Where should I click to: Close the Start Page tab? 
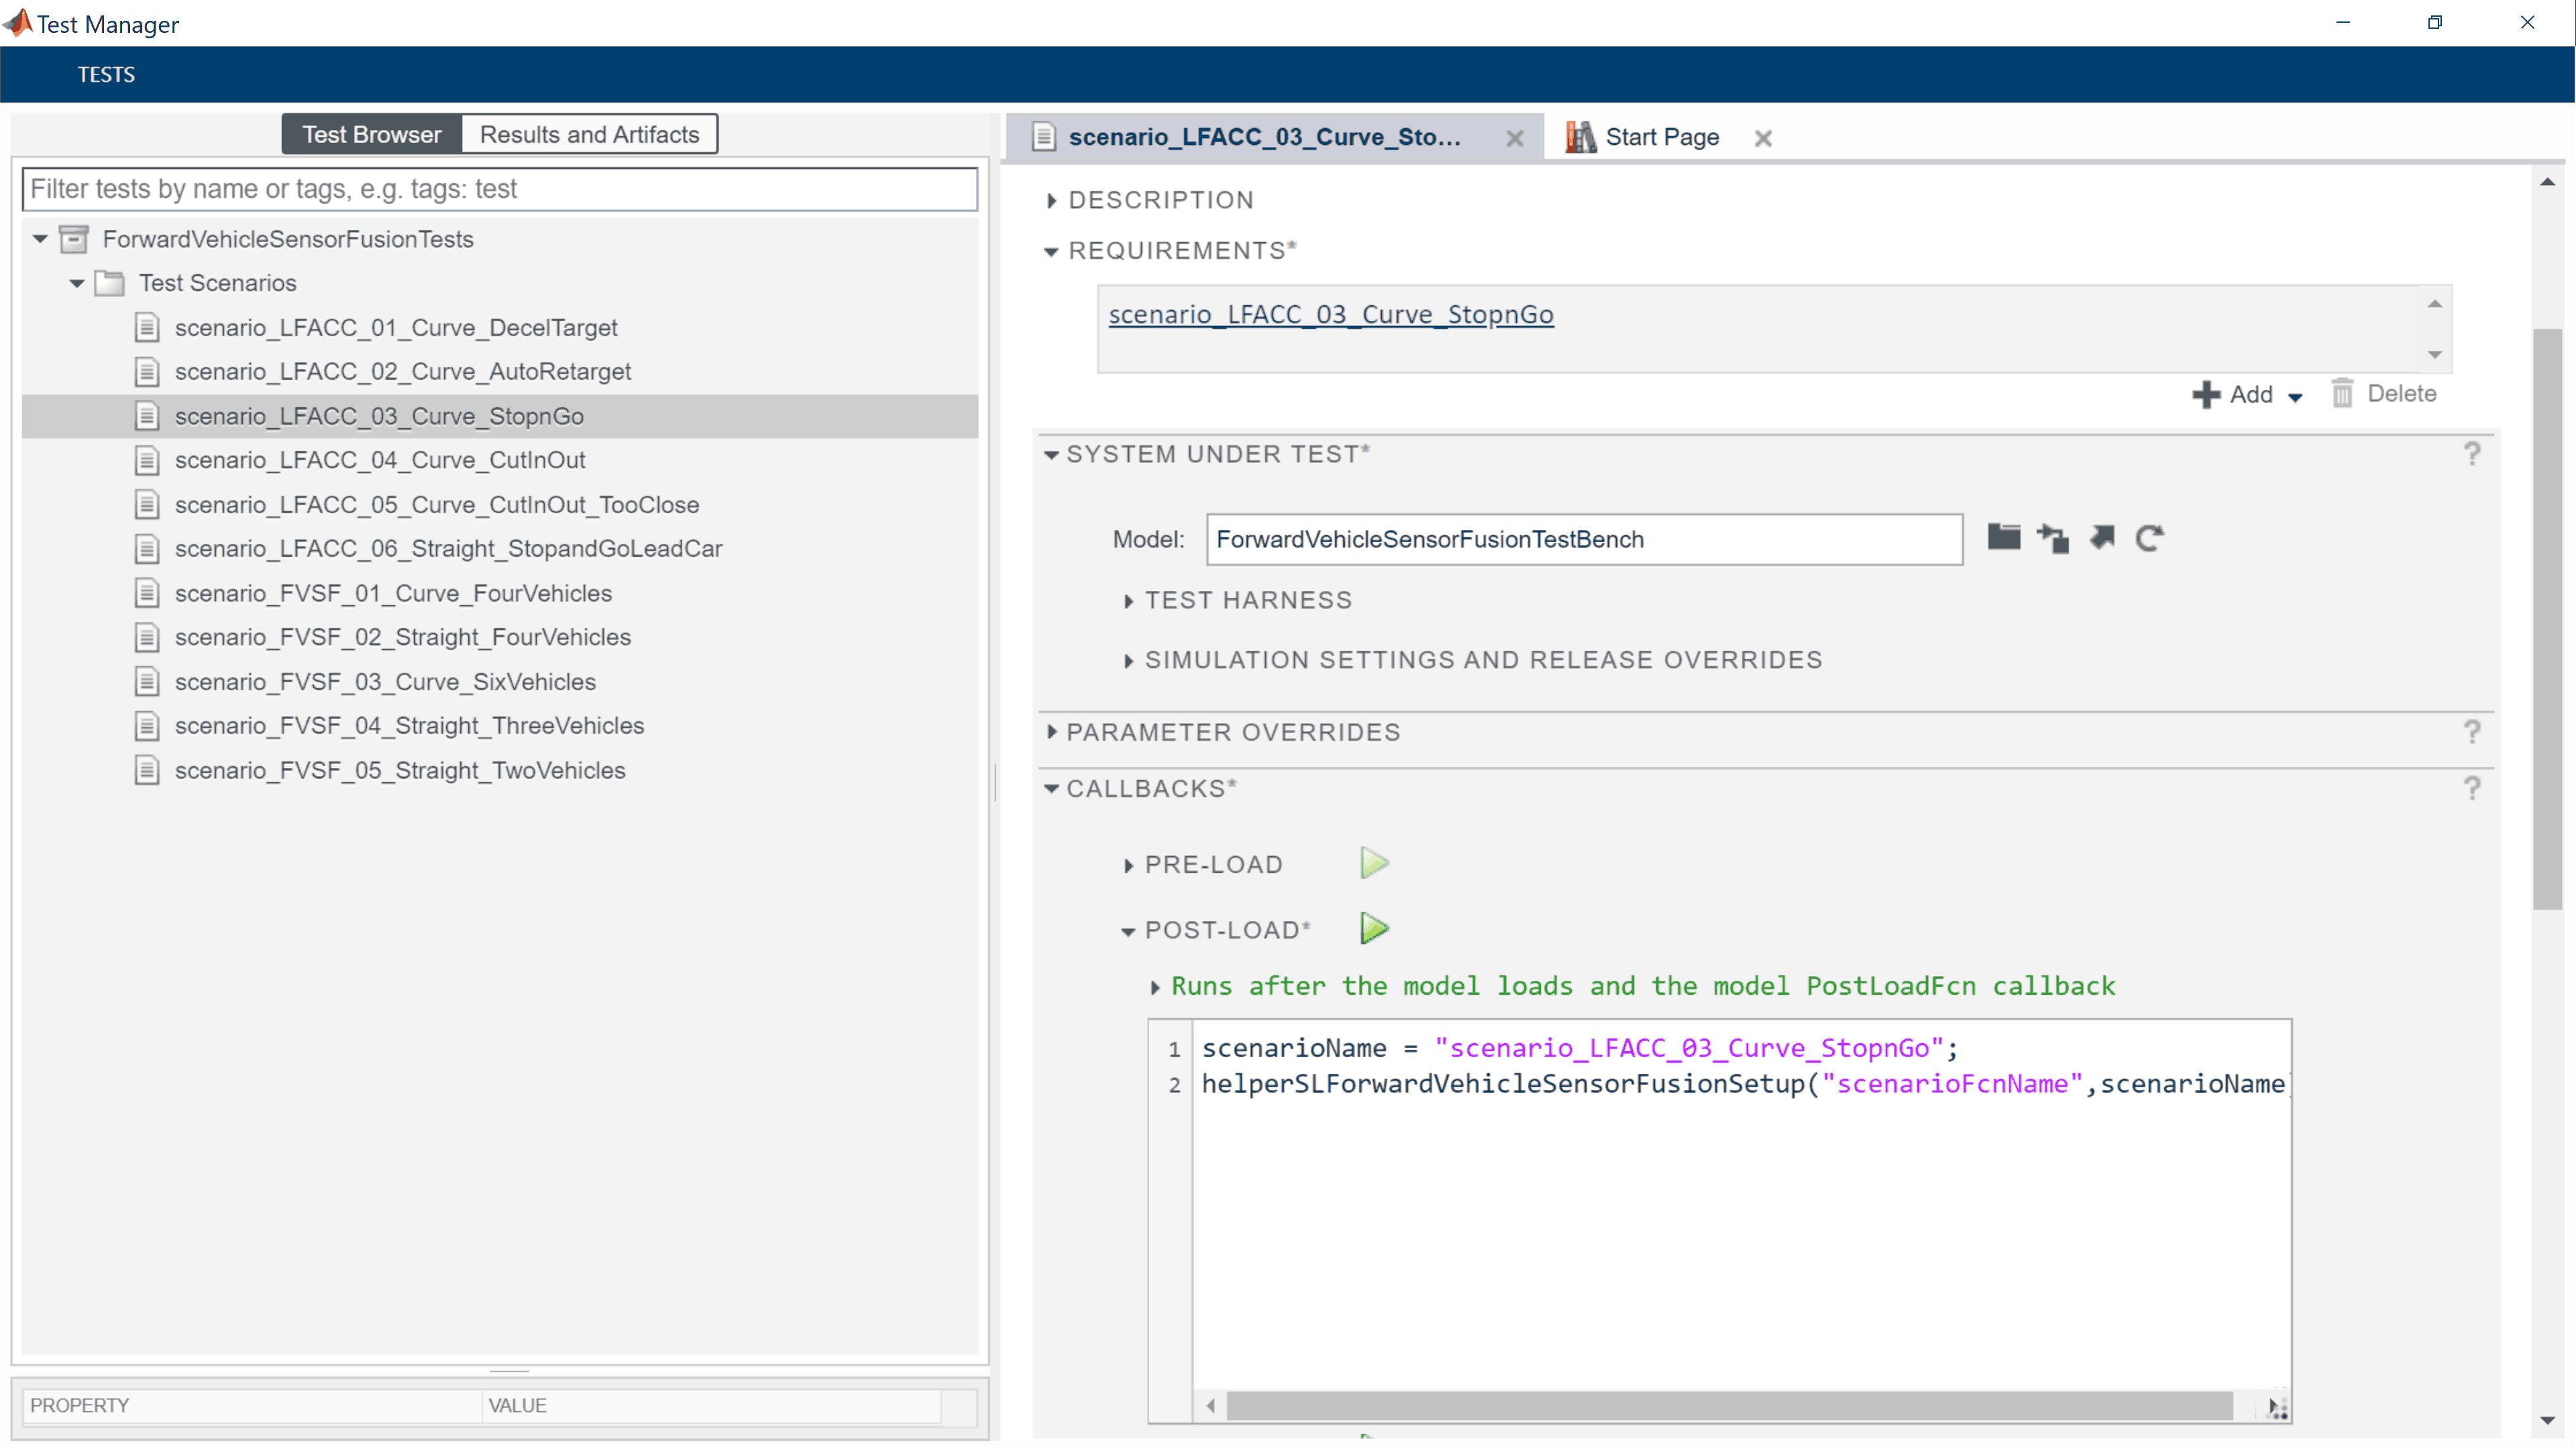coord(1763,138)
